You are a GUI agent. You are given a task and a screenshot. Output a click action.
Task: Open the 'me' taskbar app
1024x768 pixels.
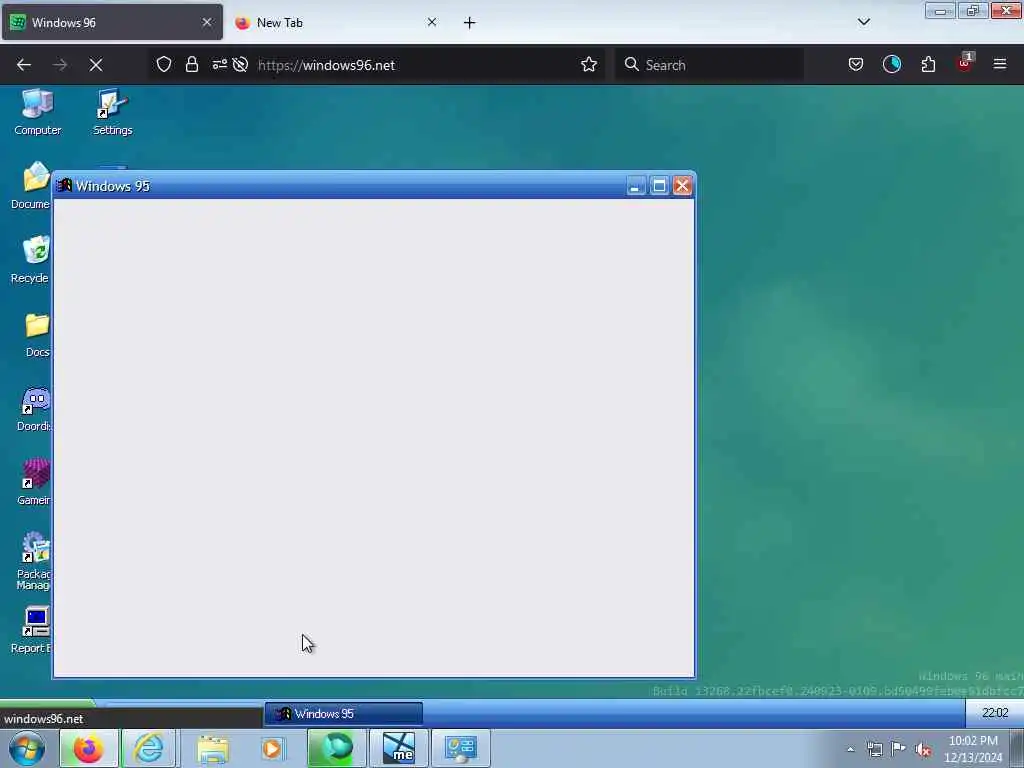point(398,748)
